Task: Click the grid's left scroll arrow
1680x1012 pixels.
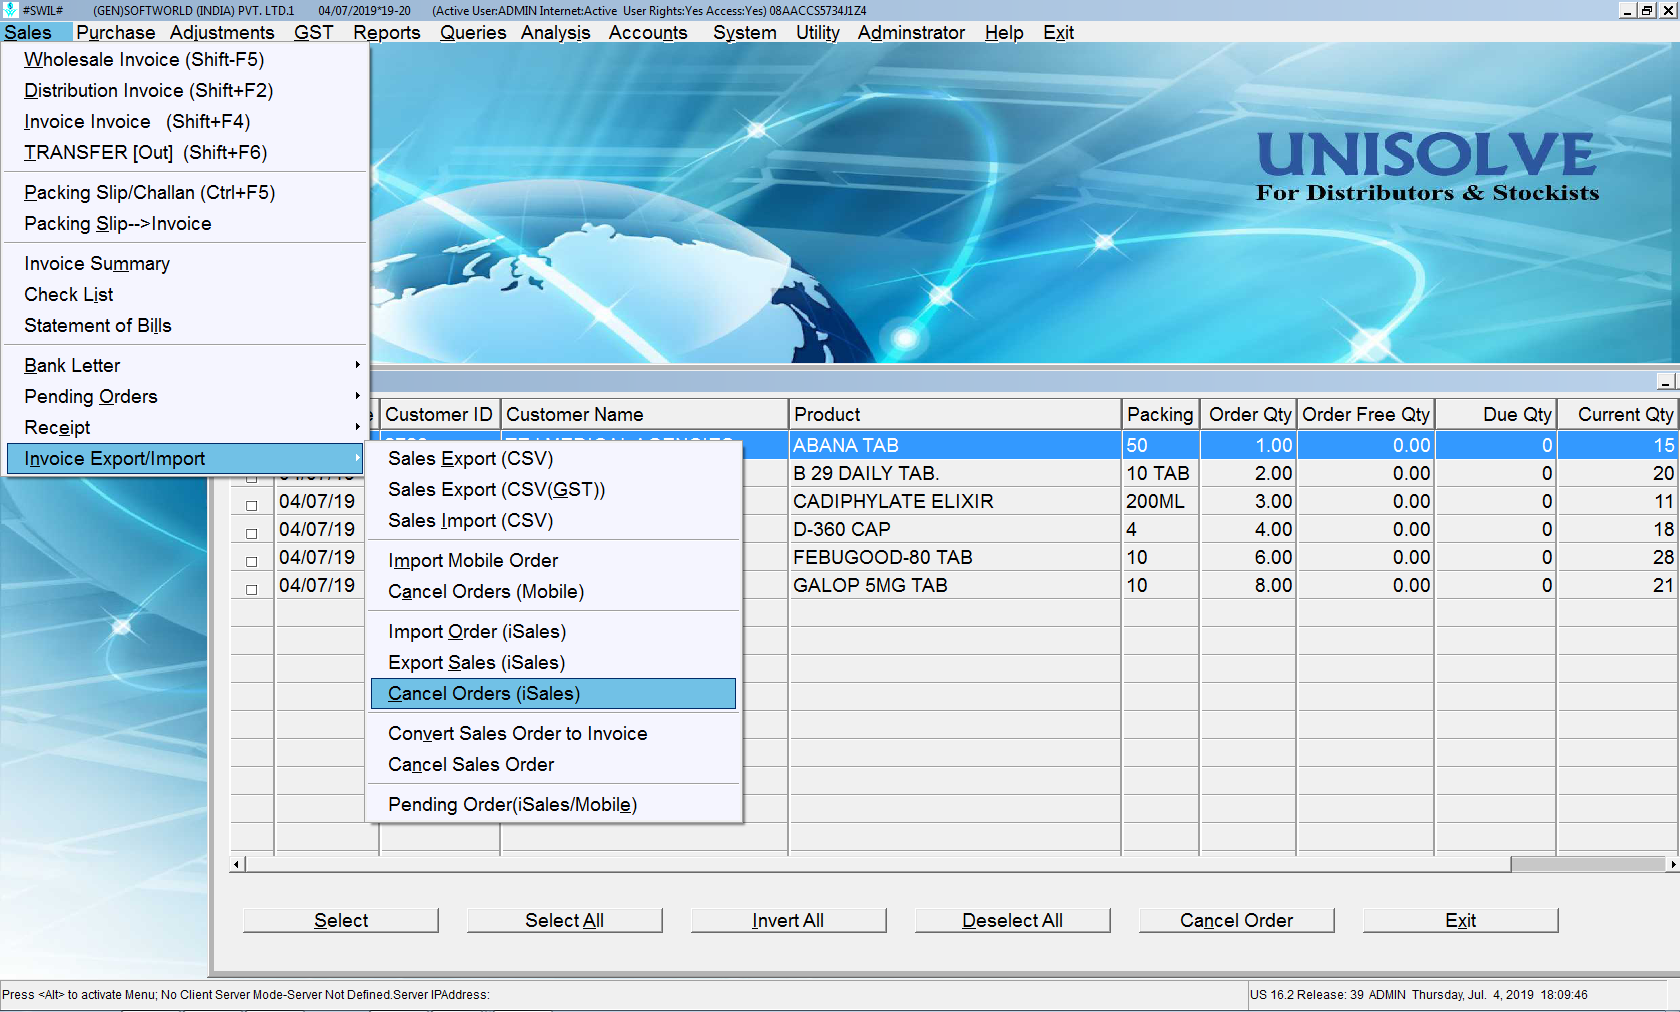Action: click(237, 864)
